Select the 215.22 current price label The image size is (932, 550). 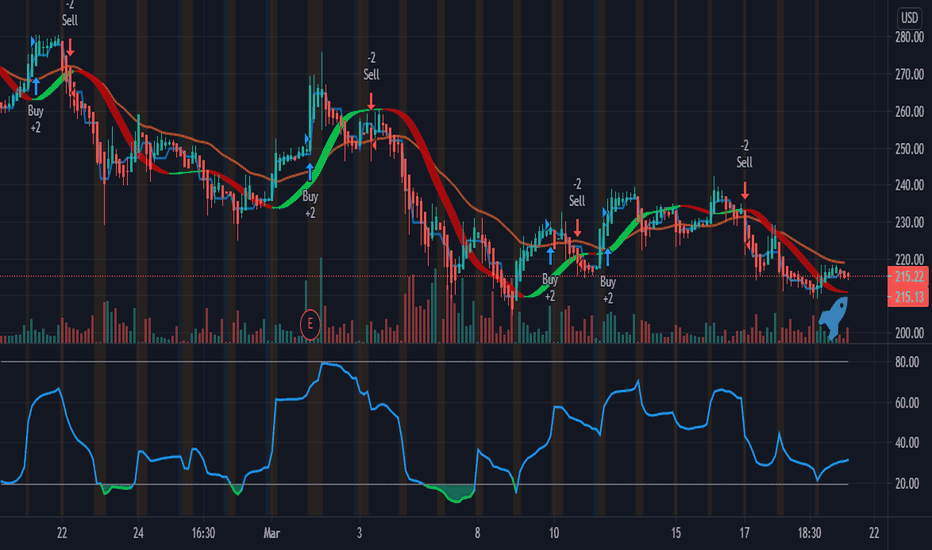pyautogui.click(x=908, y=276)
